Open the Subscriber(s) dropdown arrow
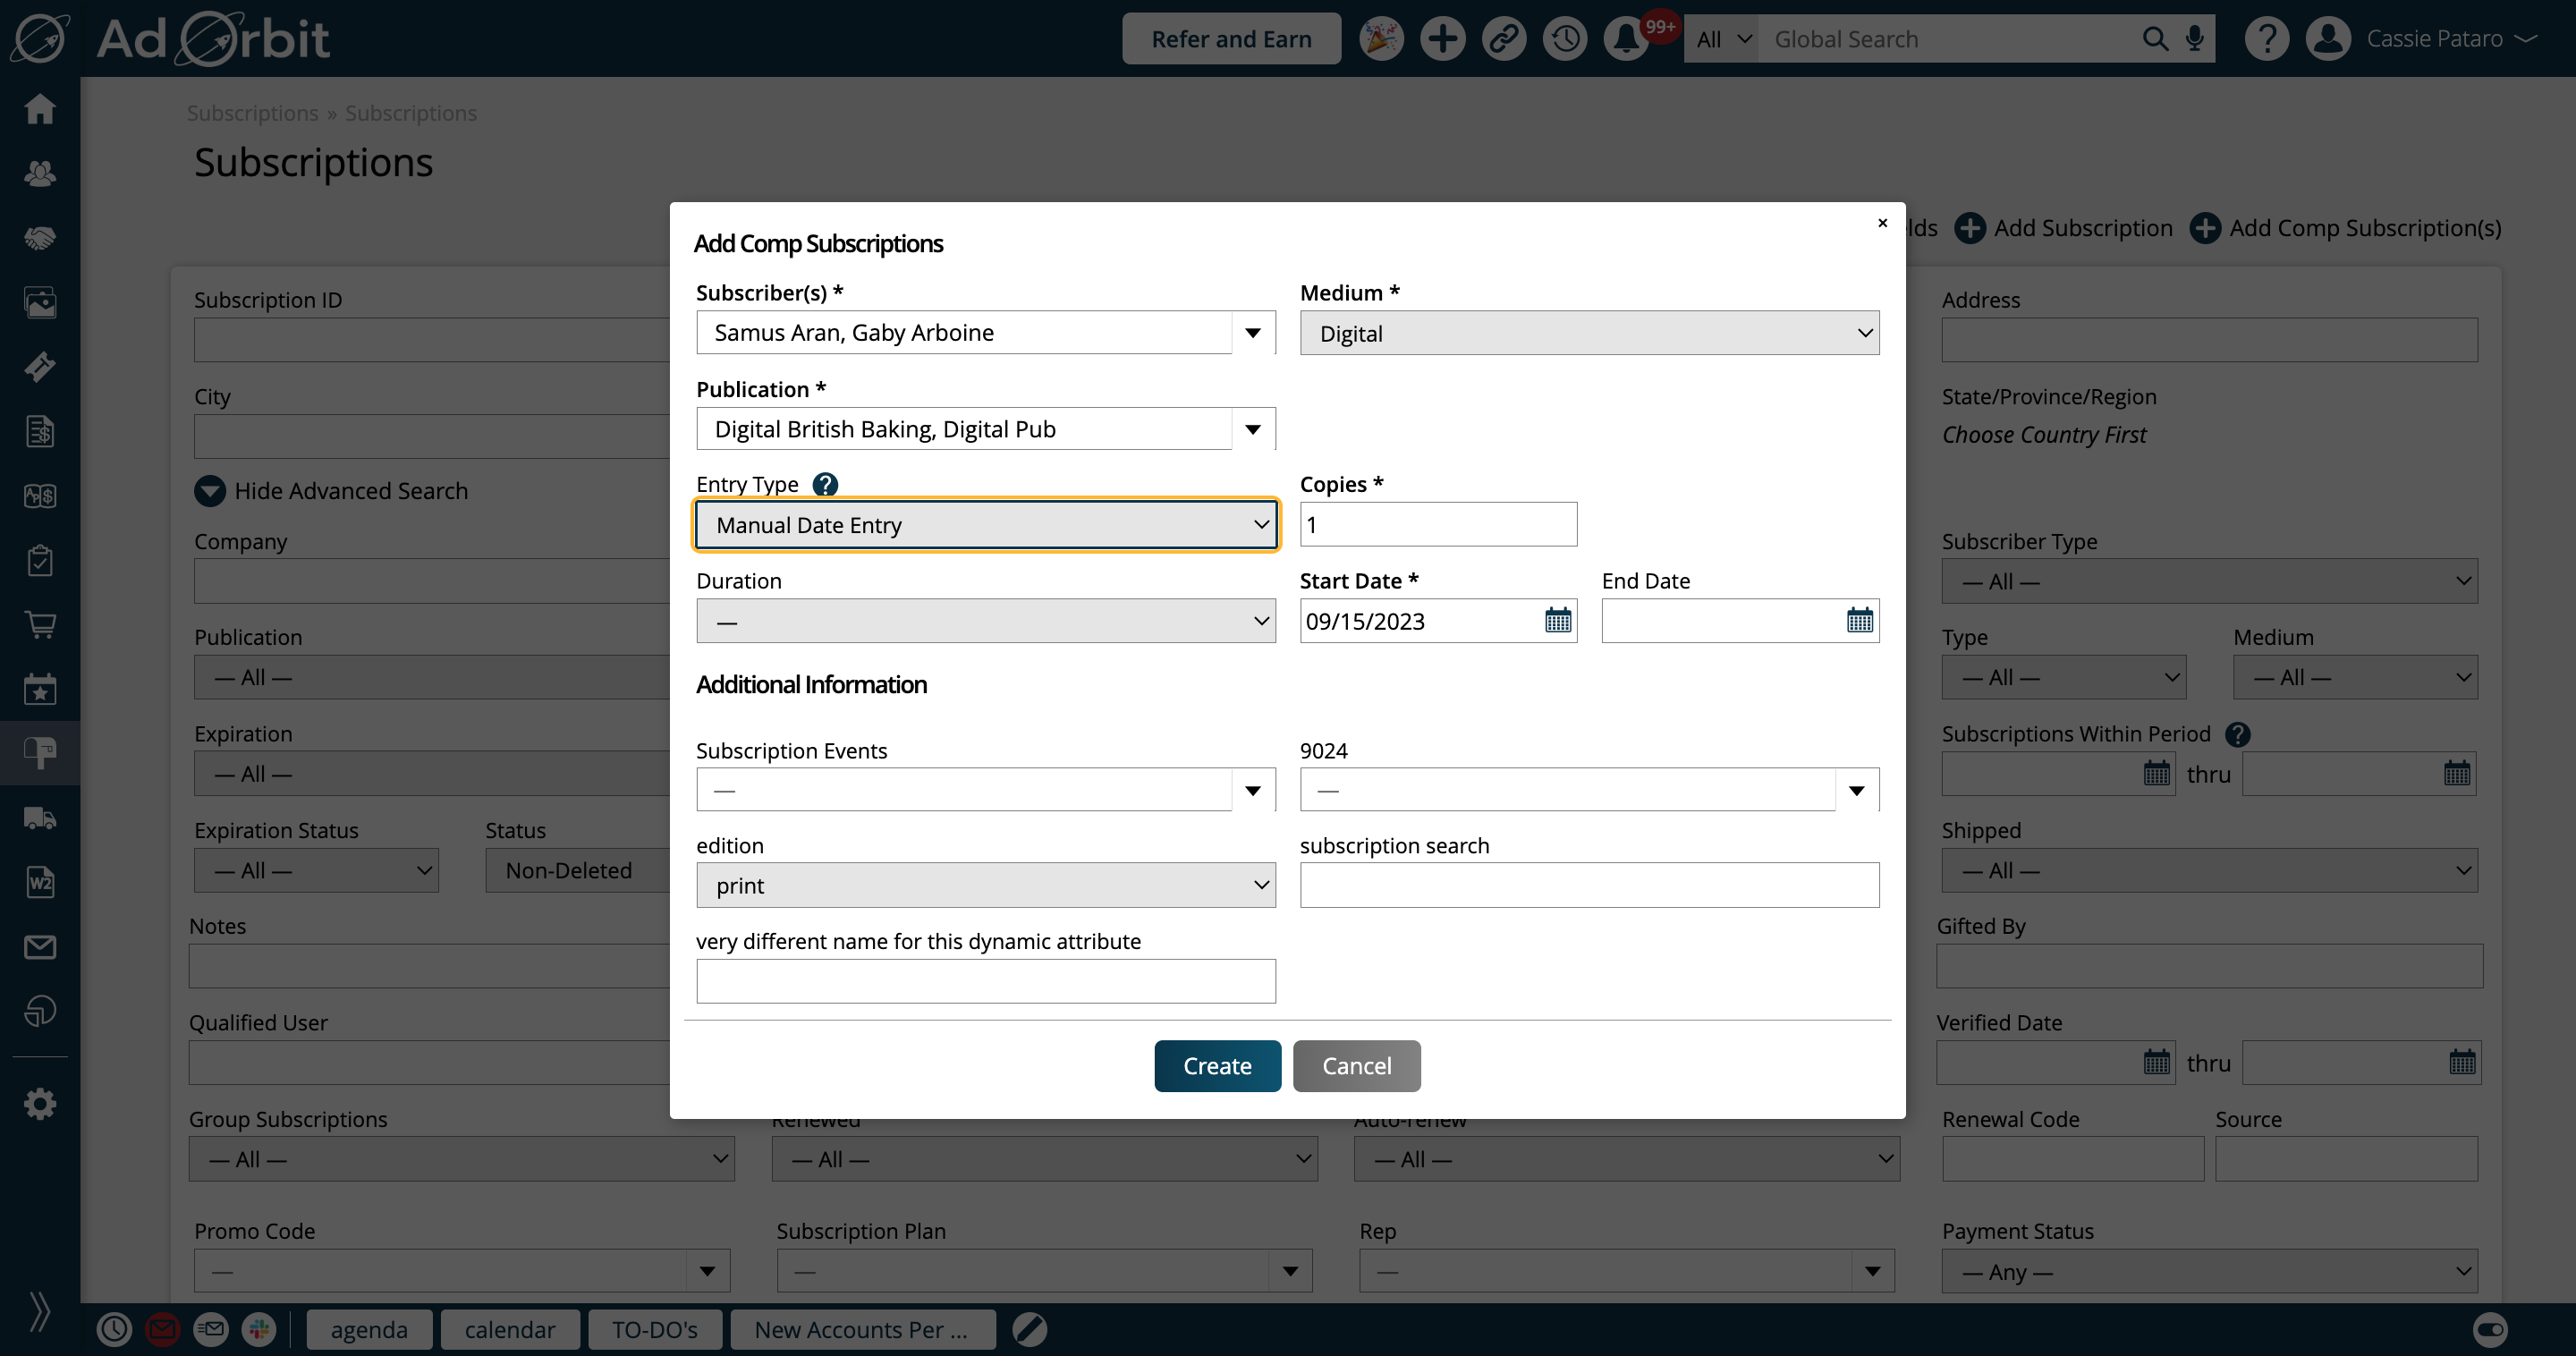 tap(1253, 333)
